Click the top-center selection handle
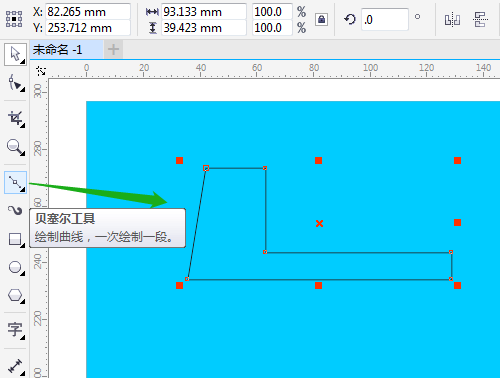This screenshot has height=378, width=500. pos(318,161)
